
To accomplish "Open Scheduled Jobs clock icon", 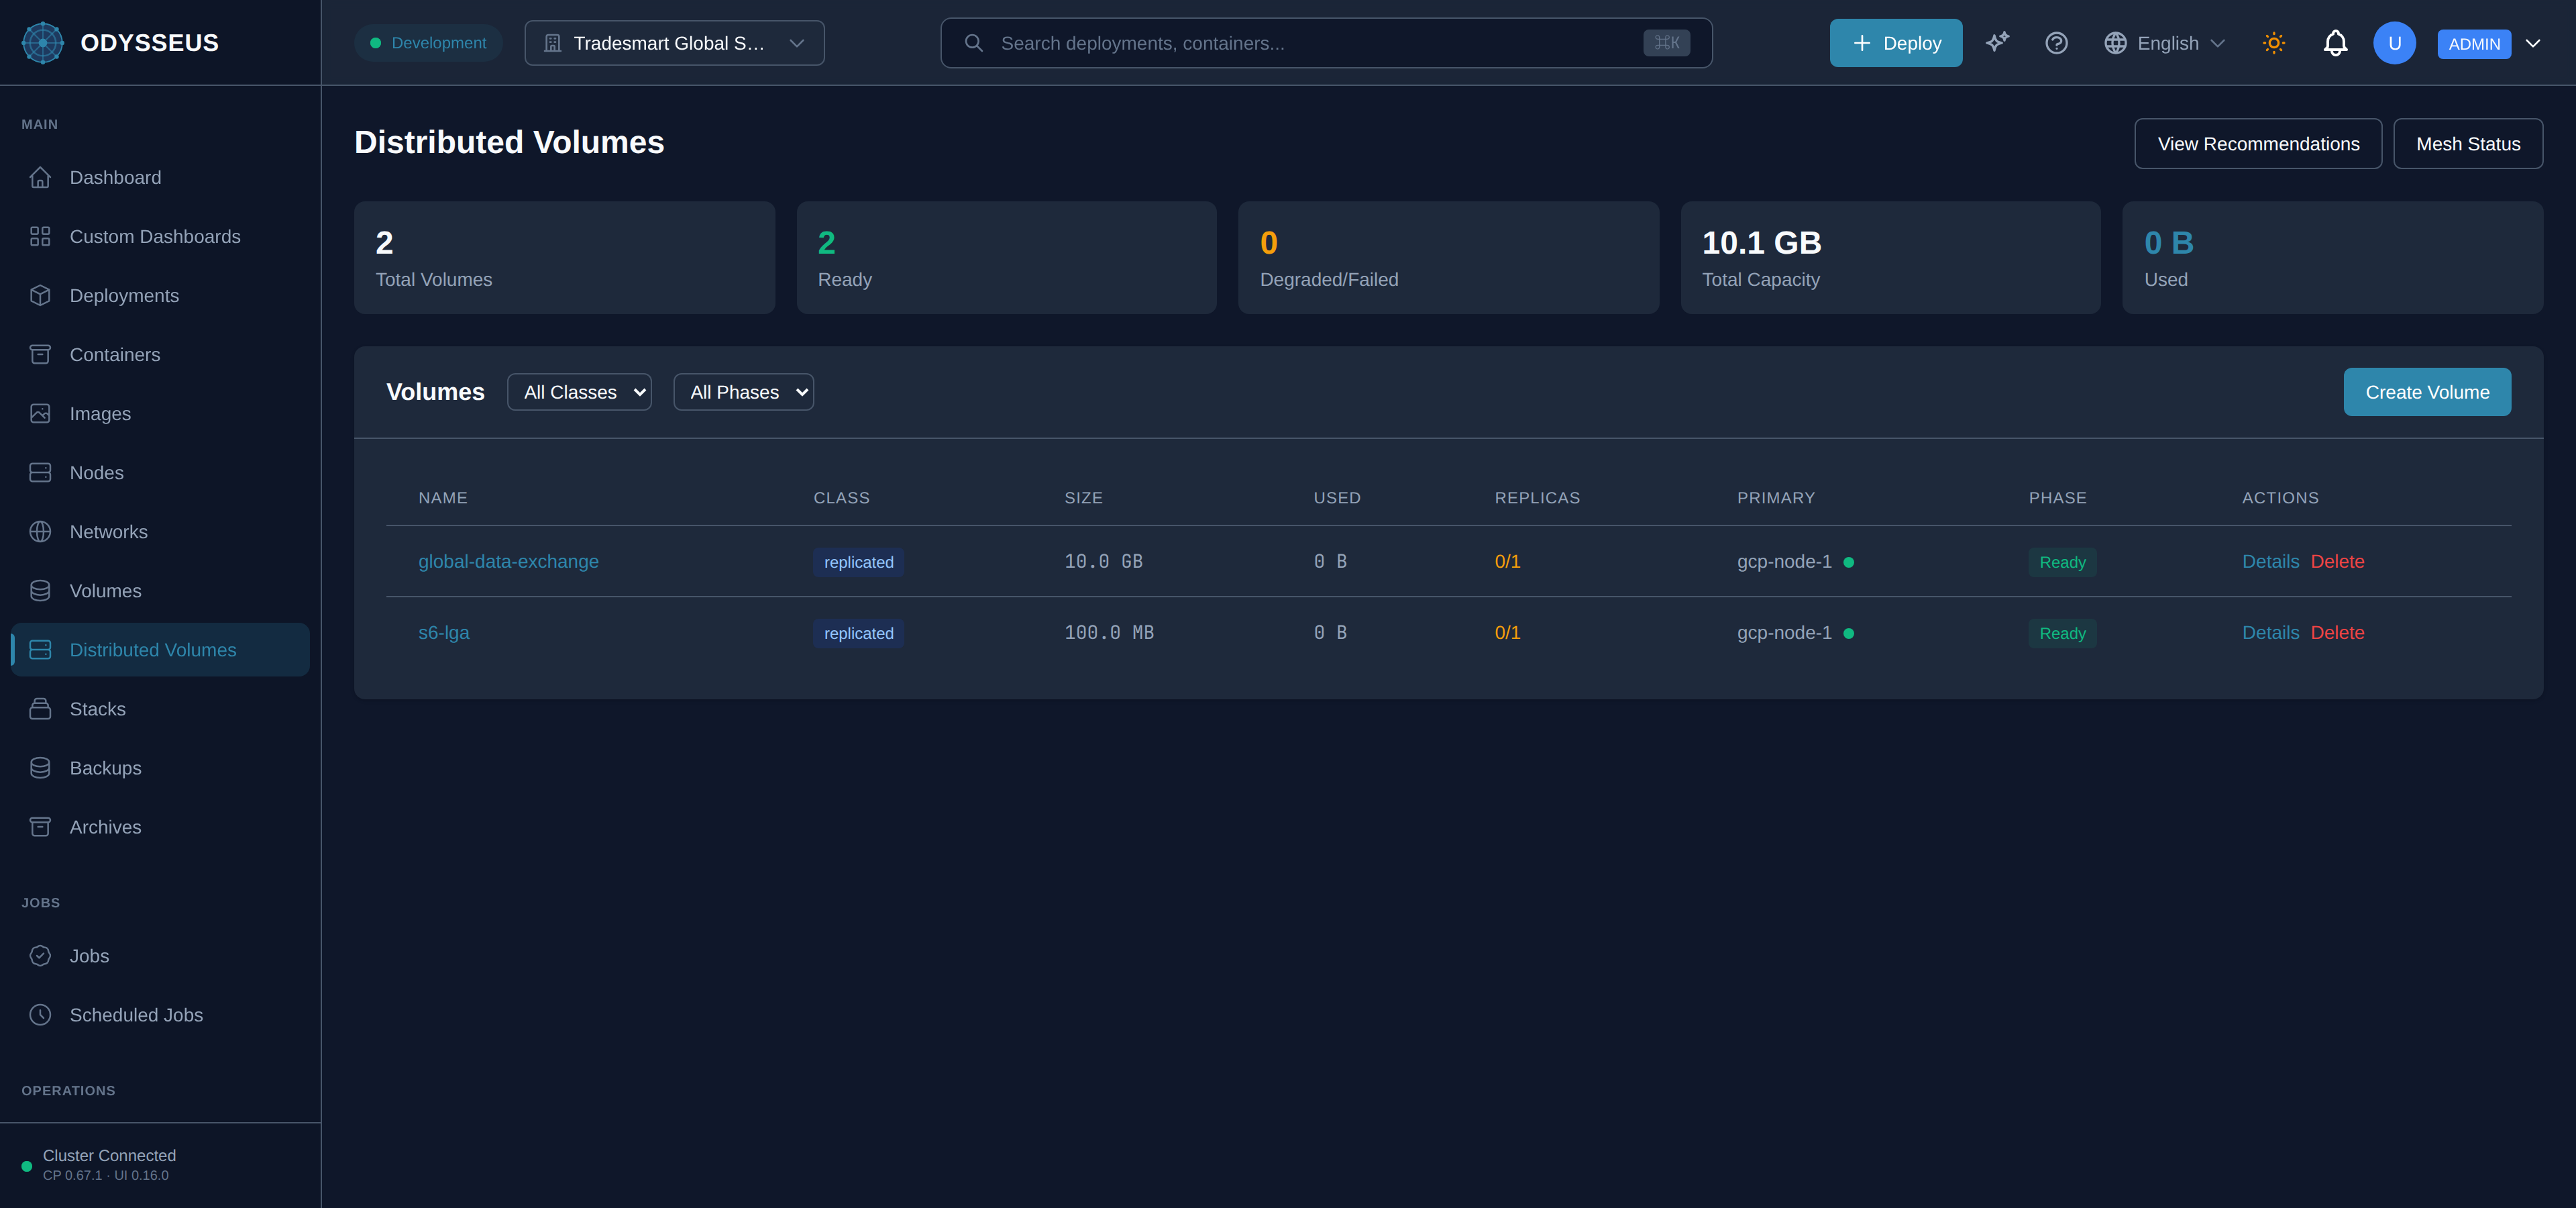I will [x=40, y=1014].
